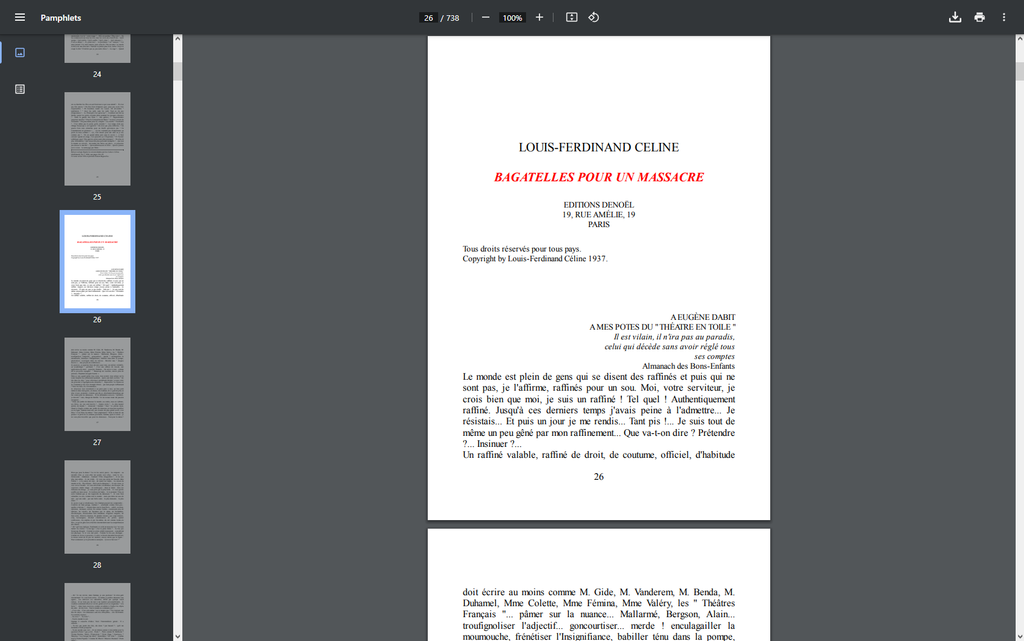Switch to the document outline view
Image resolution: width=1024 pixels, height=641 pixels.
(x=20, y=89)
